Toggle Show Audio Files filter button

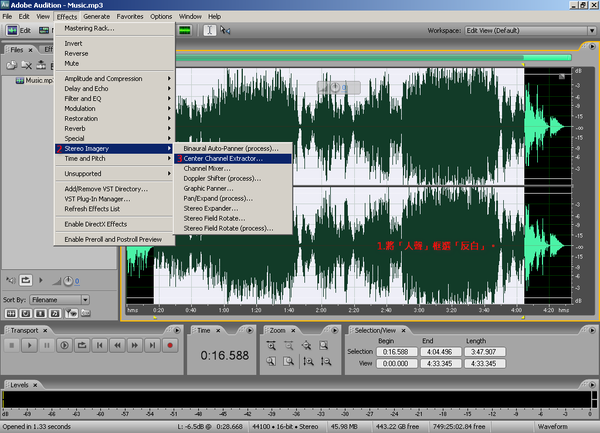tap(11, 314)
